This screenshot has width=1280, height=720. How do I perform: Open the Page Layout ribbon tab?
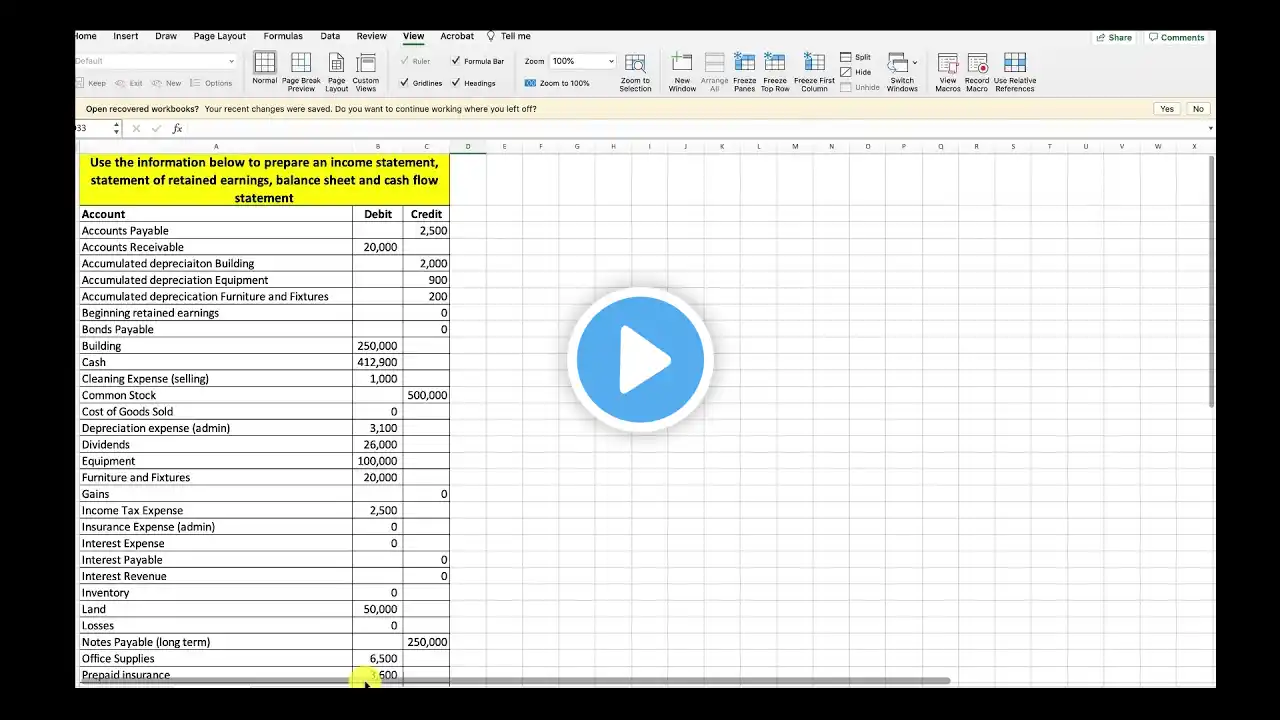point(220,36)
